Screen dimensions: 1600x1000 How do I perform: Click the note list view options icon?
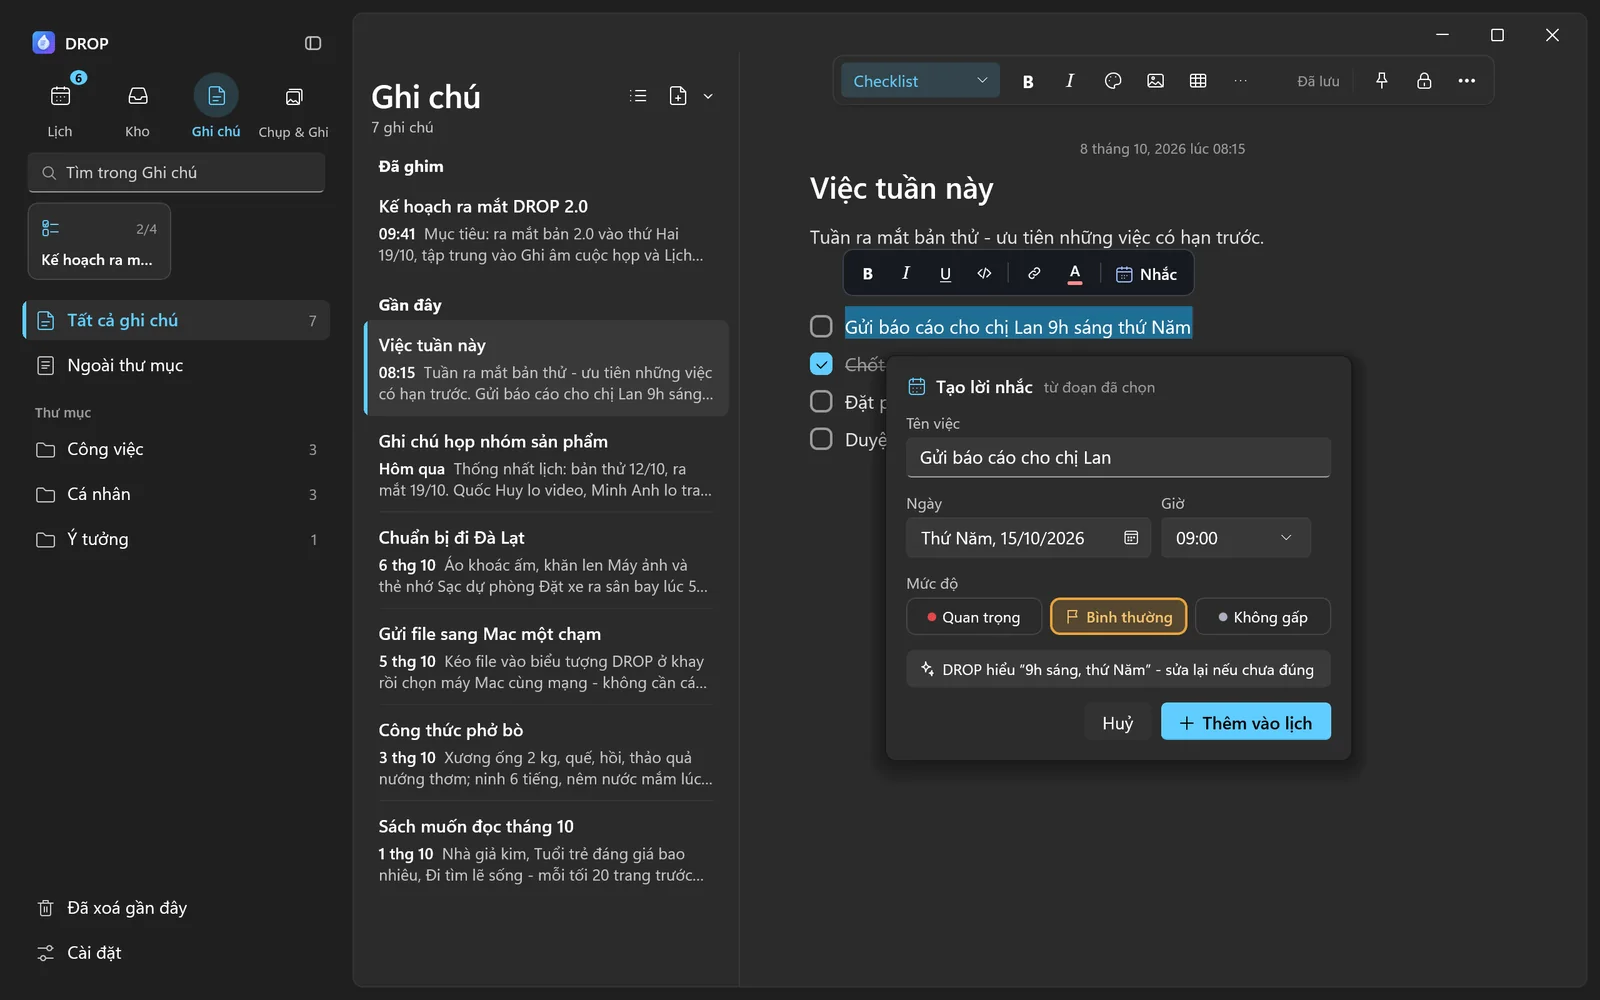tap(638, 96)
